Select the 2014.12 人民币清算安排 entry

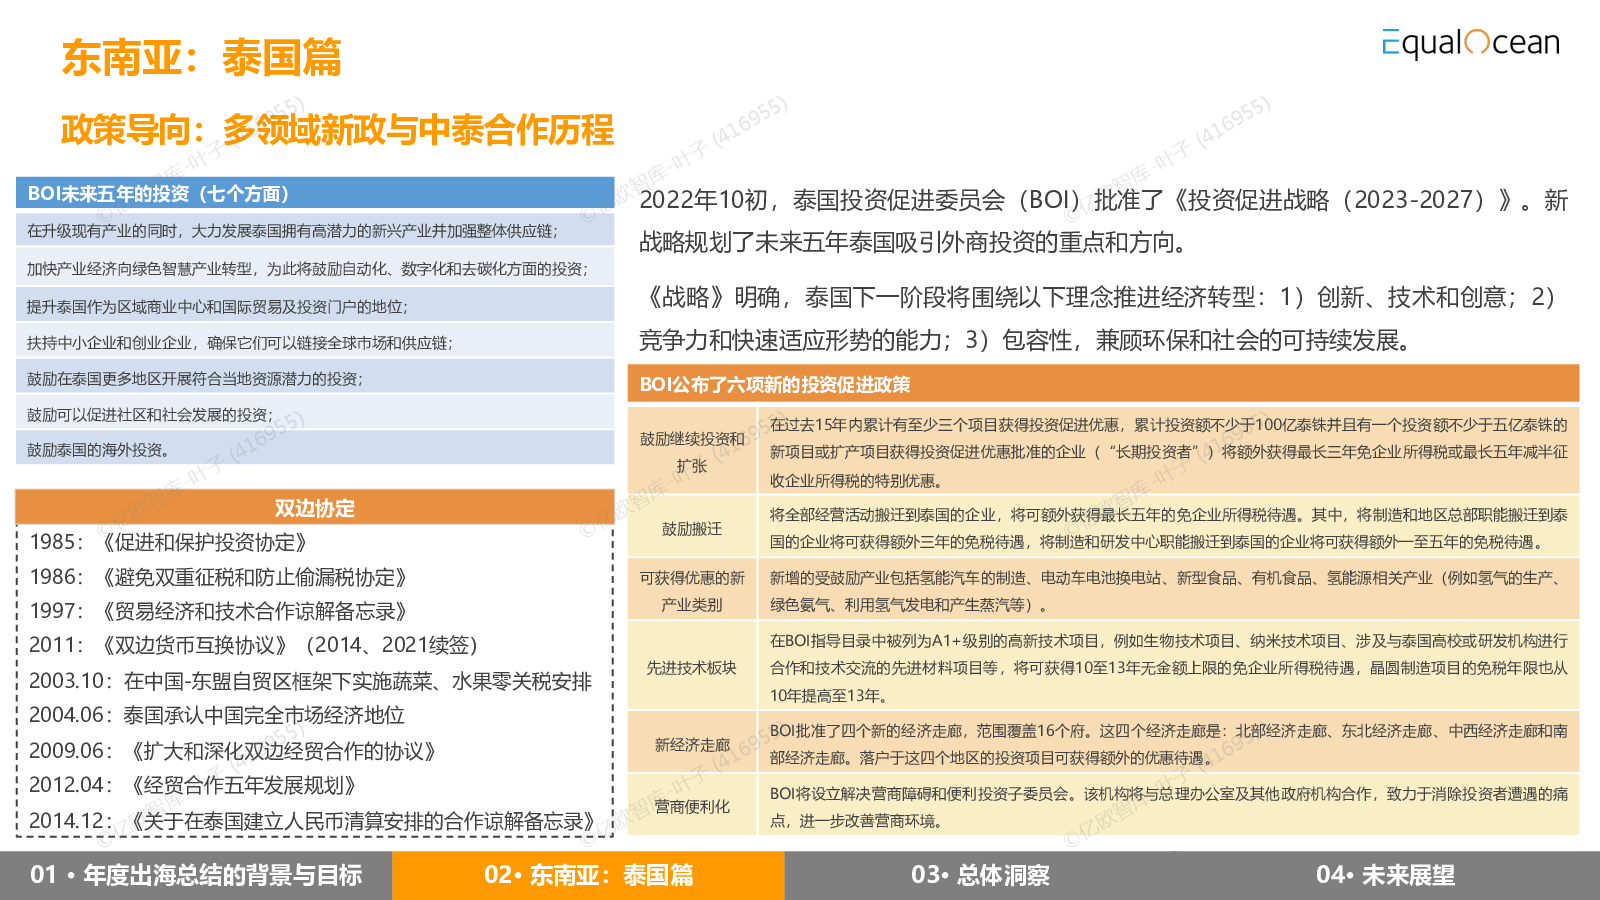313,821
